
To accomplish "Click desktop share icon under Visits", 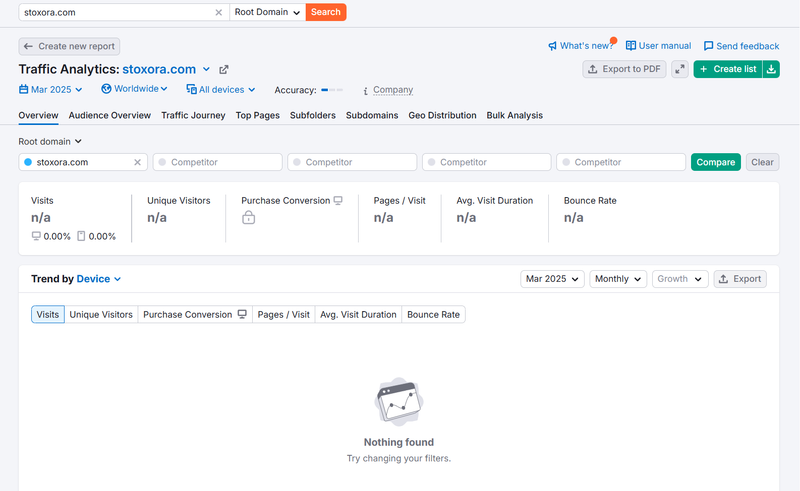I will (x=36, y=236).
